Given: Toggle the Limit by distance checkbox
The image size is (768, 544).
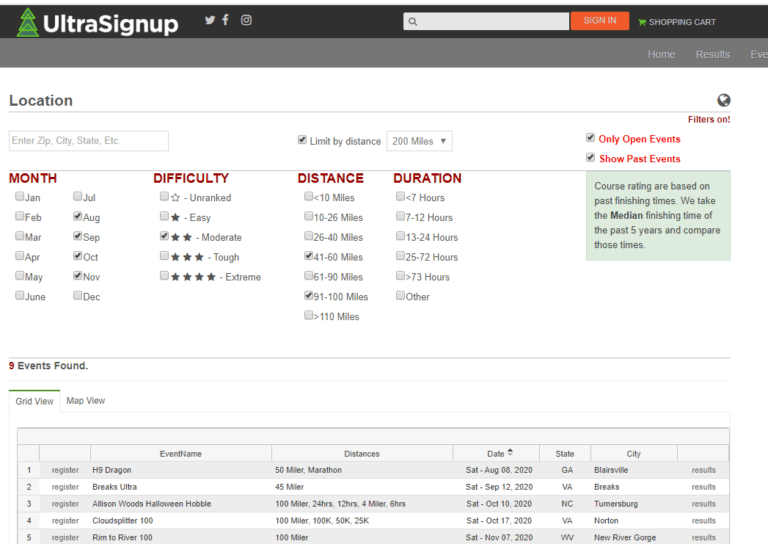Looking at the screenshot, I should [302, 140].
